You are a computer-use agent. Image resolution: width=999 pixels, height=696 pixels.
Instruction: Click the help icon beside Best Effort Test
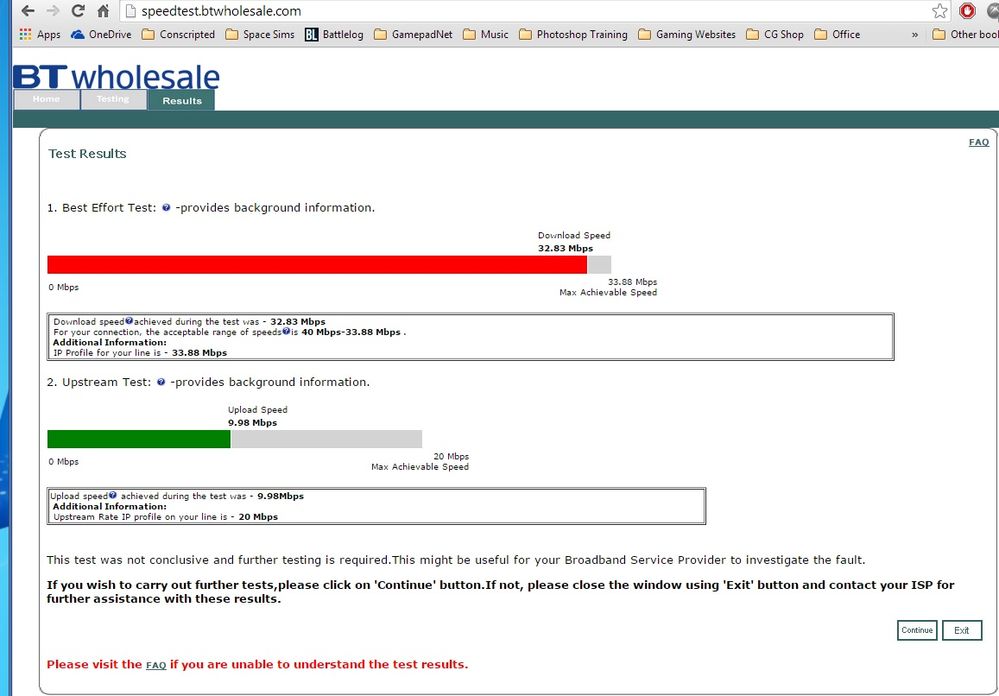pos(166,207)
